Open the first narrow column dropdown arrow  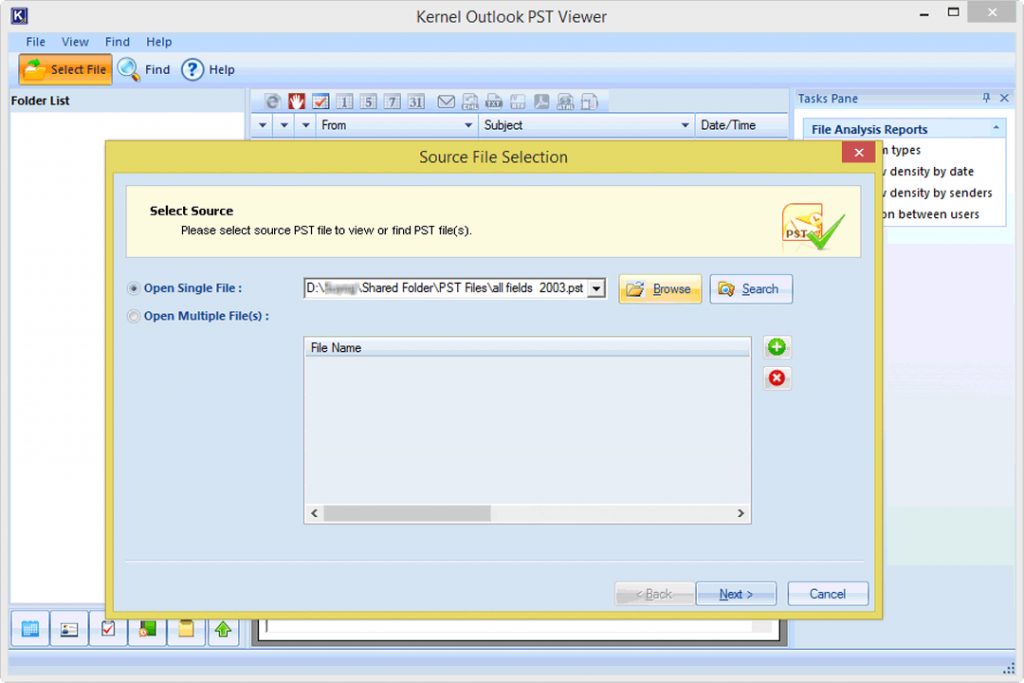pos(263,125)
